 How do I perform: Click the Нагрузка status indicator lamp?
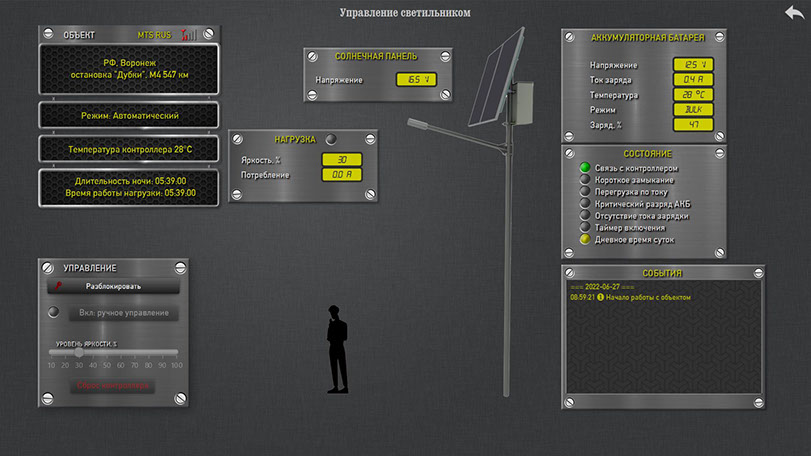331,139
